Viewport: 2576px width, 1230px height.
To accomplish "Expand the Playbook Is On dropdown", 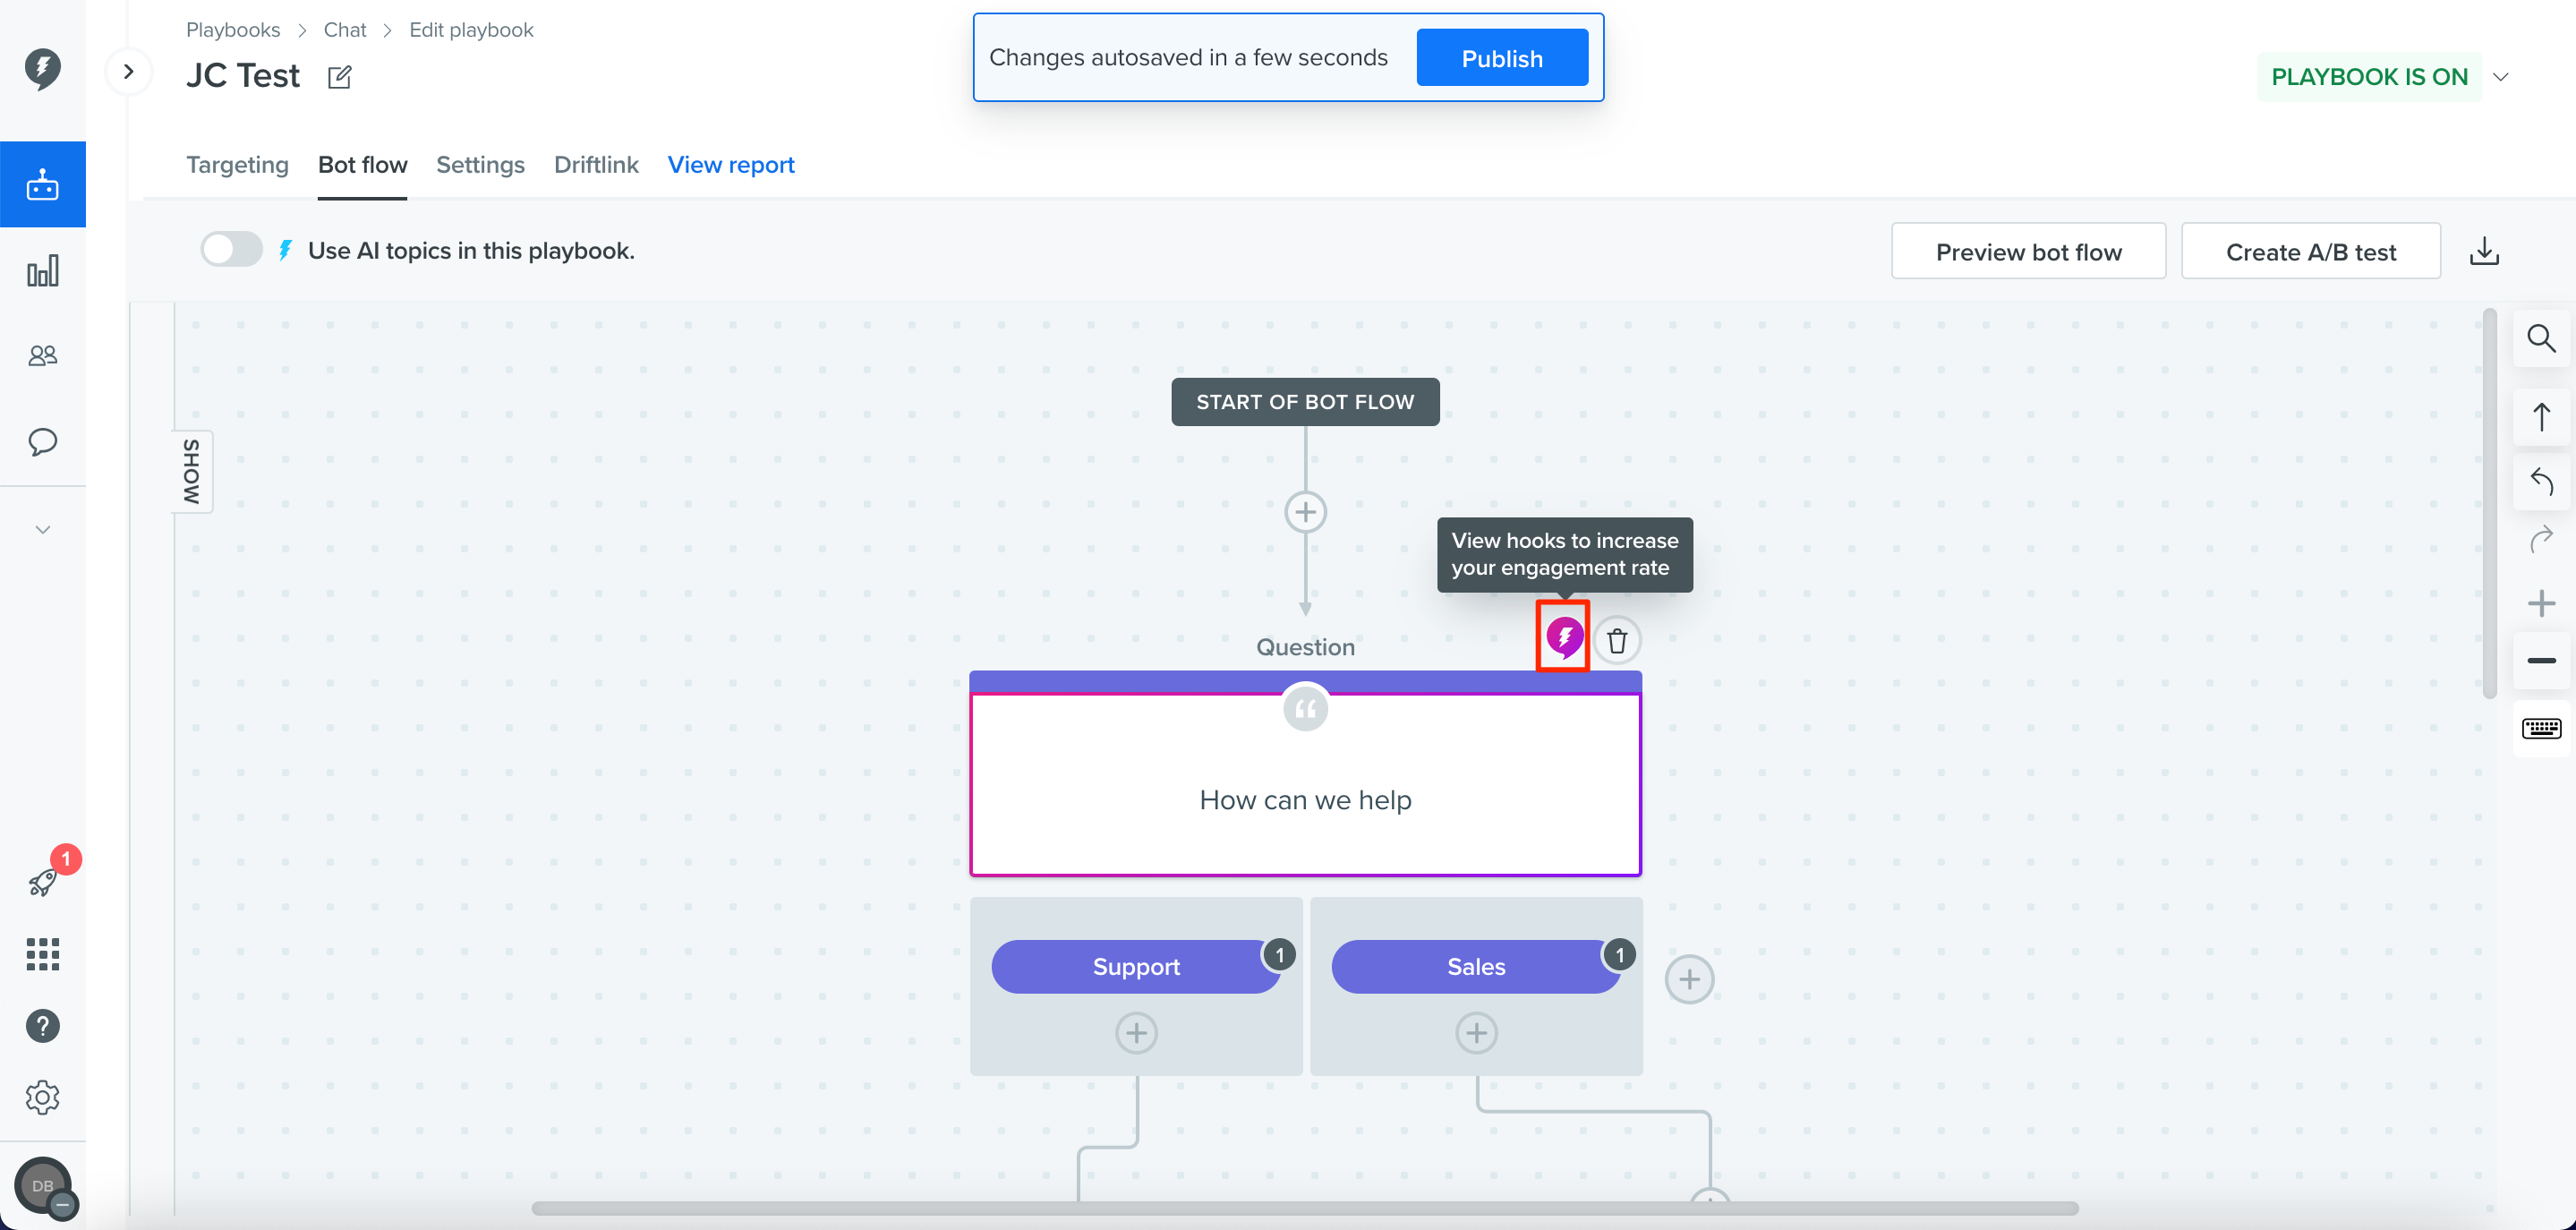I will (x=2500, y=77).
